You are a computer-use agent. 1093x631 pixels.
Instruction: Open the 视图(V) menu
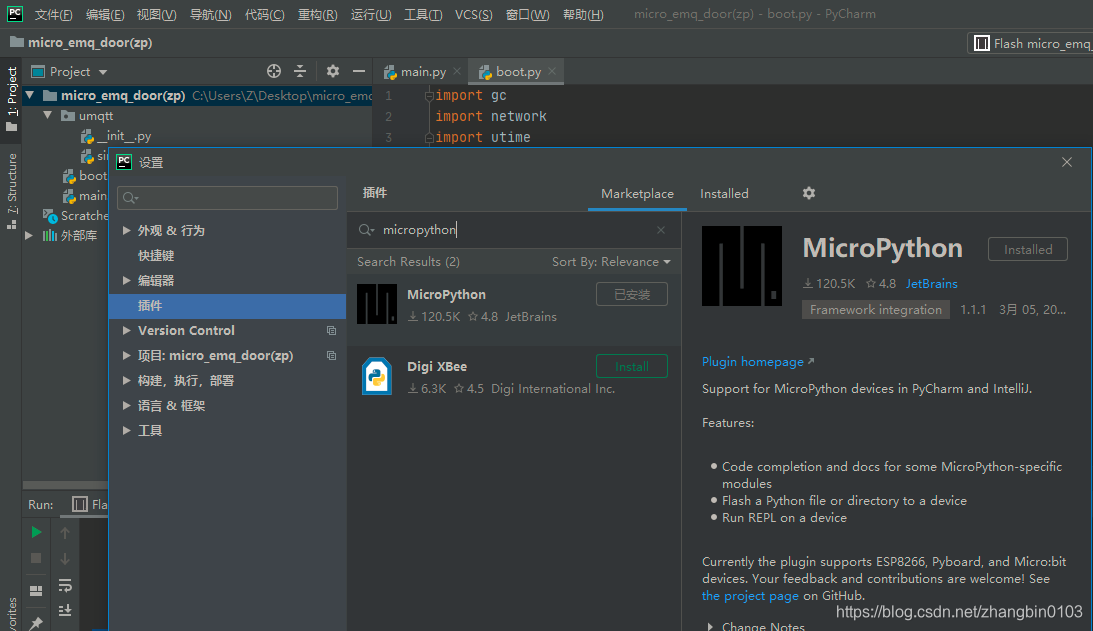[x=157, y=15]
